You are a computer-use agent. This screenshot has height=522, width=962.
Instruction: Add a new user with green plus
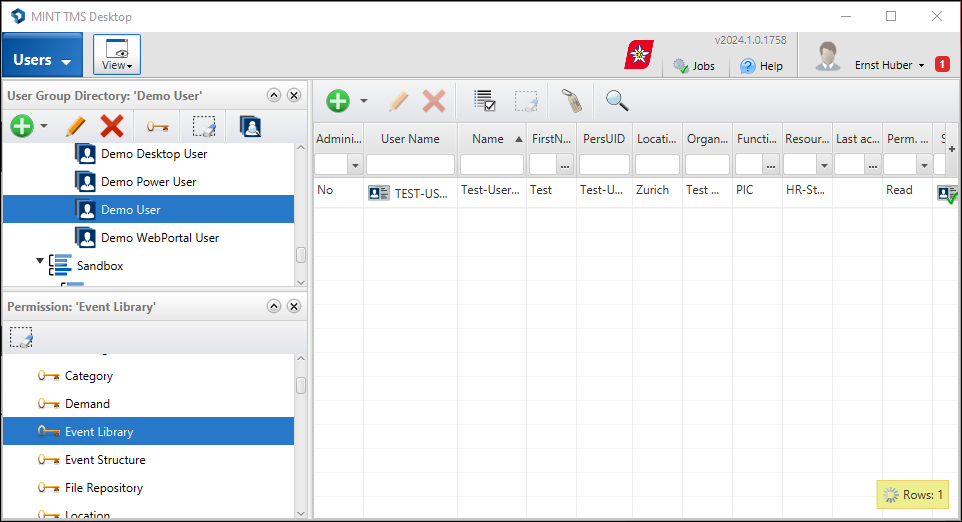(338, 101)
